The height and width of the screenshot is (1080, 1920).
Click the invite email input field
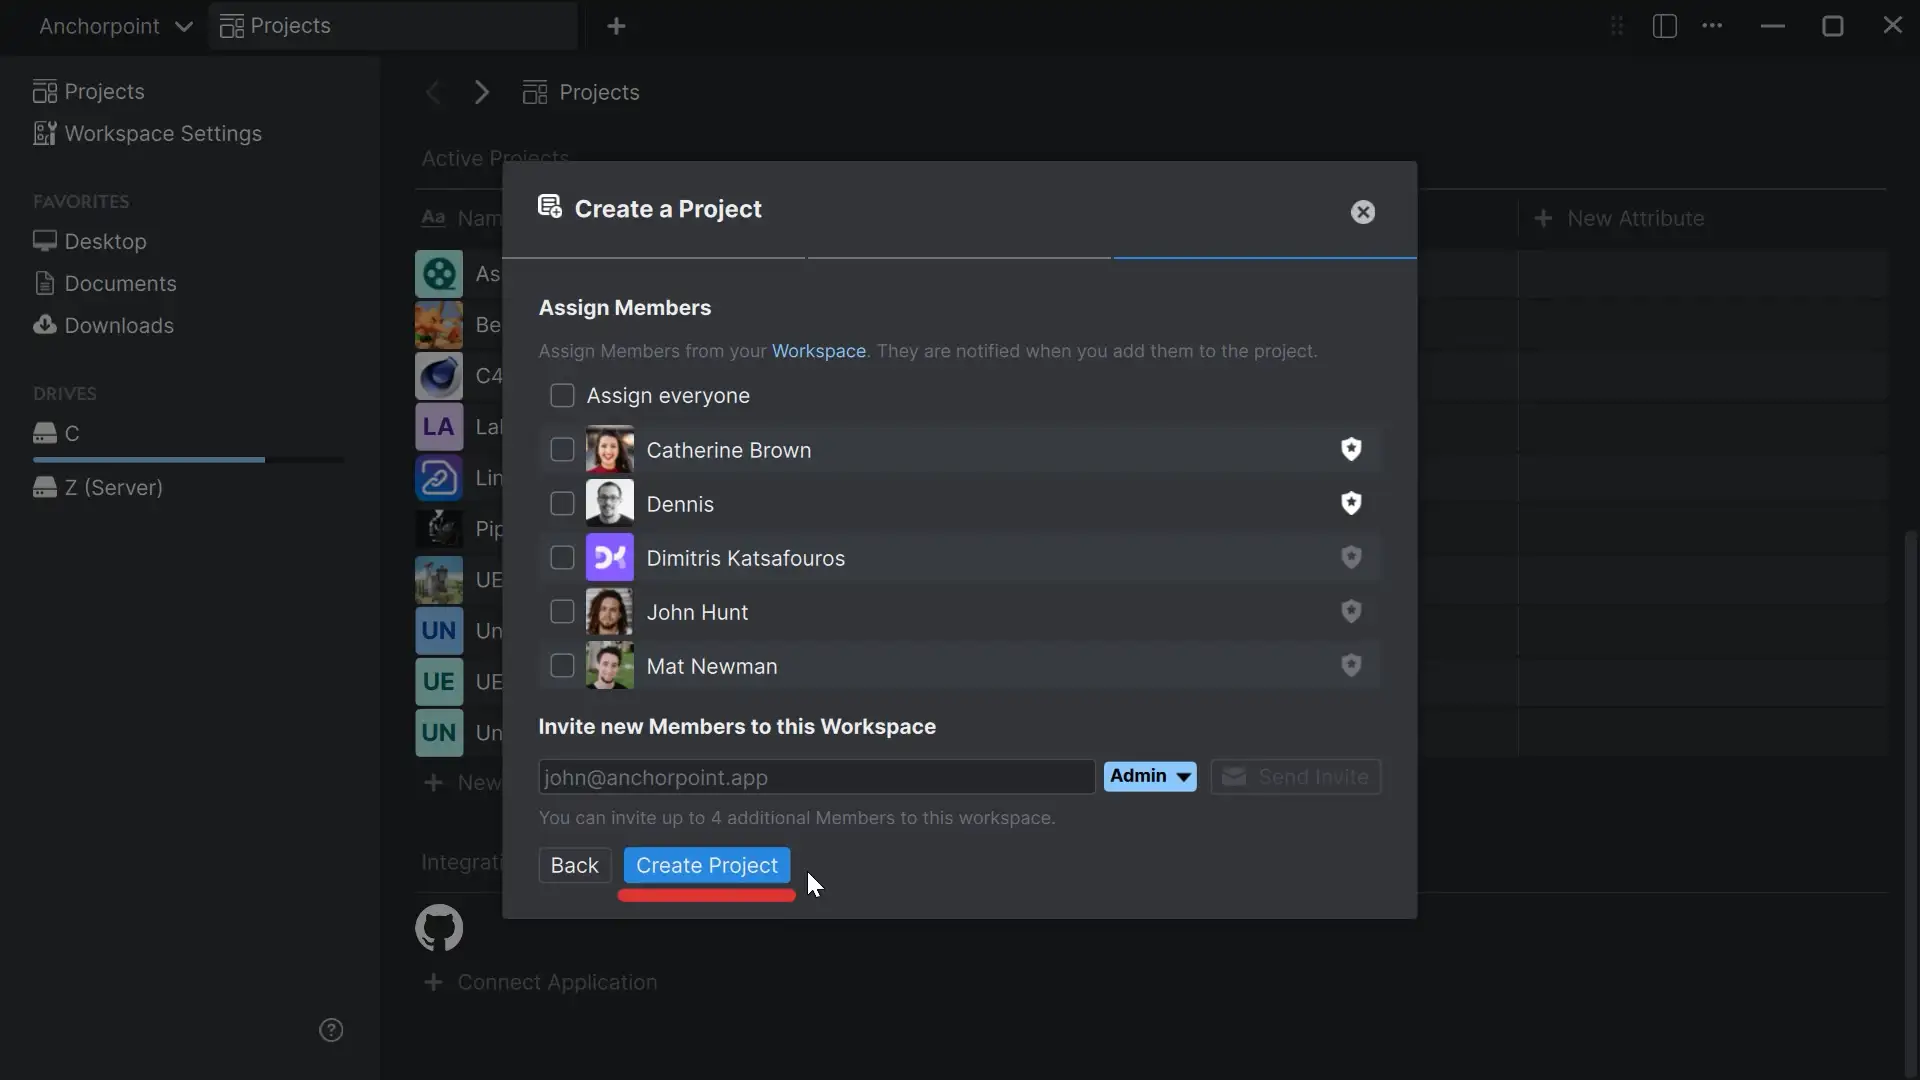[815, 777]
